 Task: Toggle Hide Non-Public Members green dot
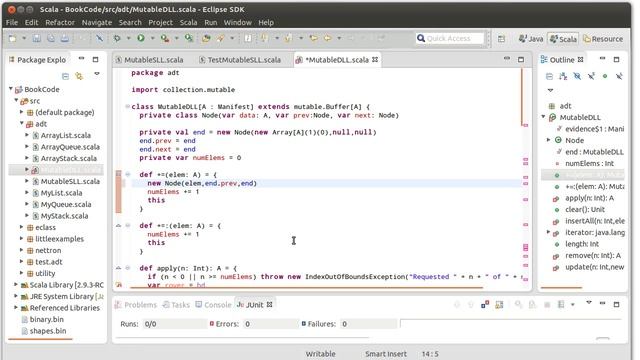coord(605,76)
